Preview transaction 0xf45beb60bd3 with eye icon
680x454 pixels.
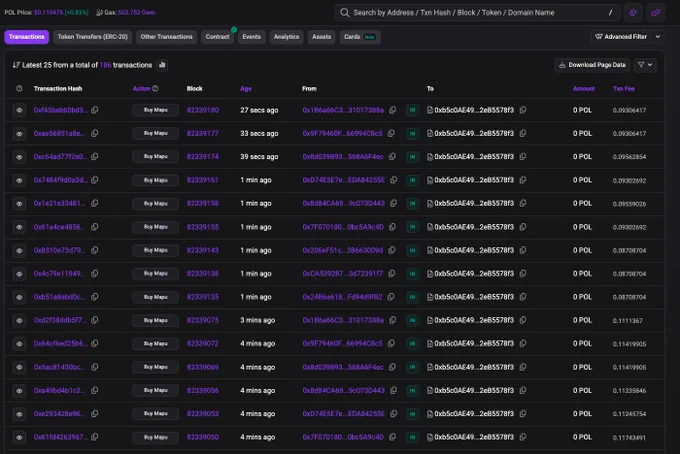click(19, 110)
